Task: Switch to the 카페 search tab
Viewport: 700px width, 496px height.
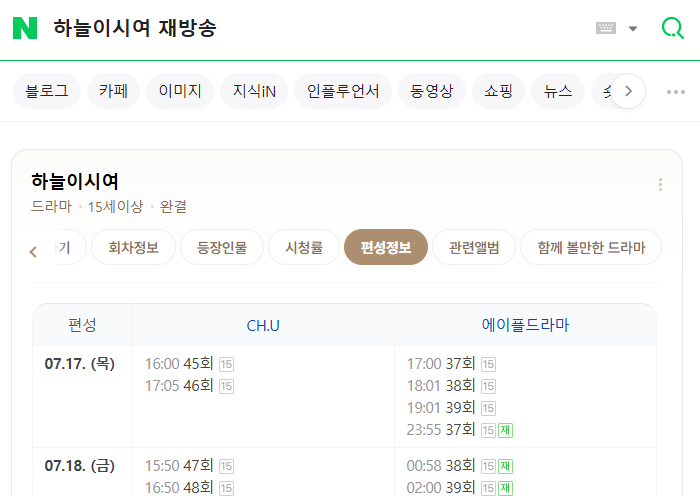Action: point(113,91)
